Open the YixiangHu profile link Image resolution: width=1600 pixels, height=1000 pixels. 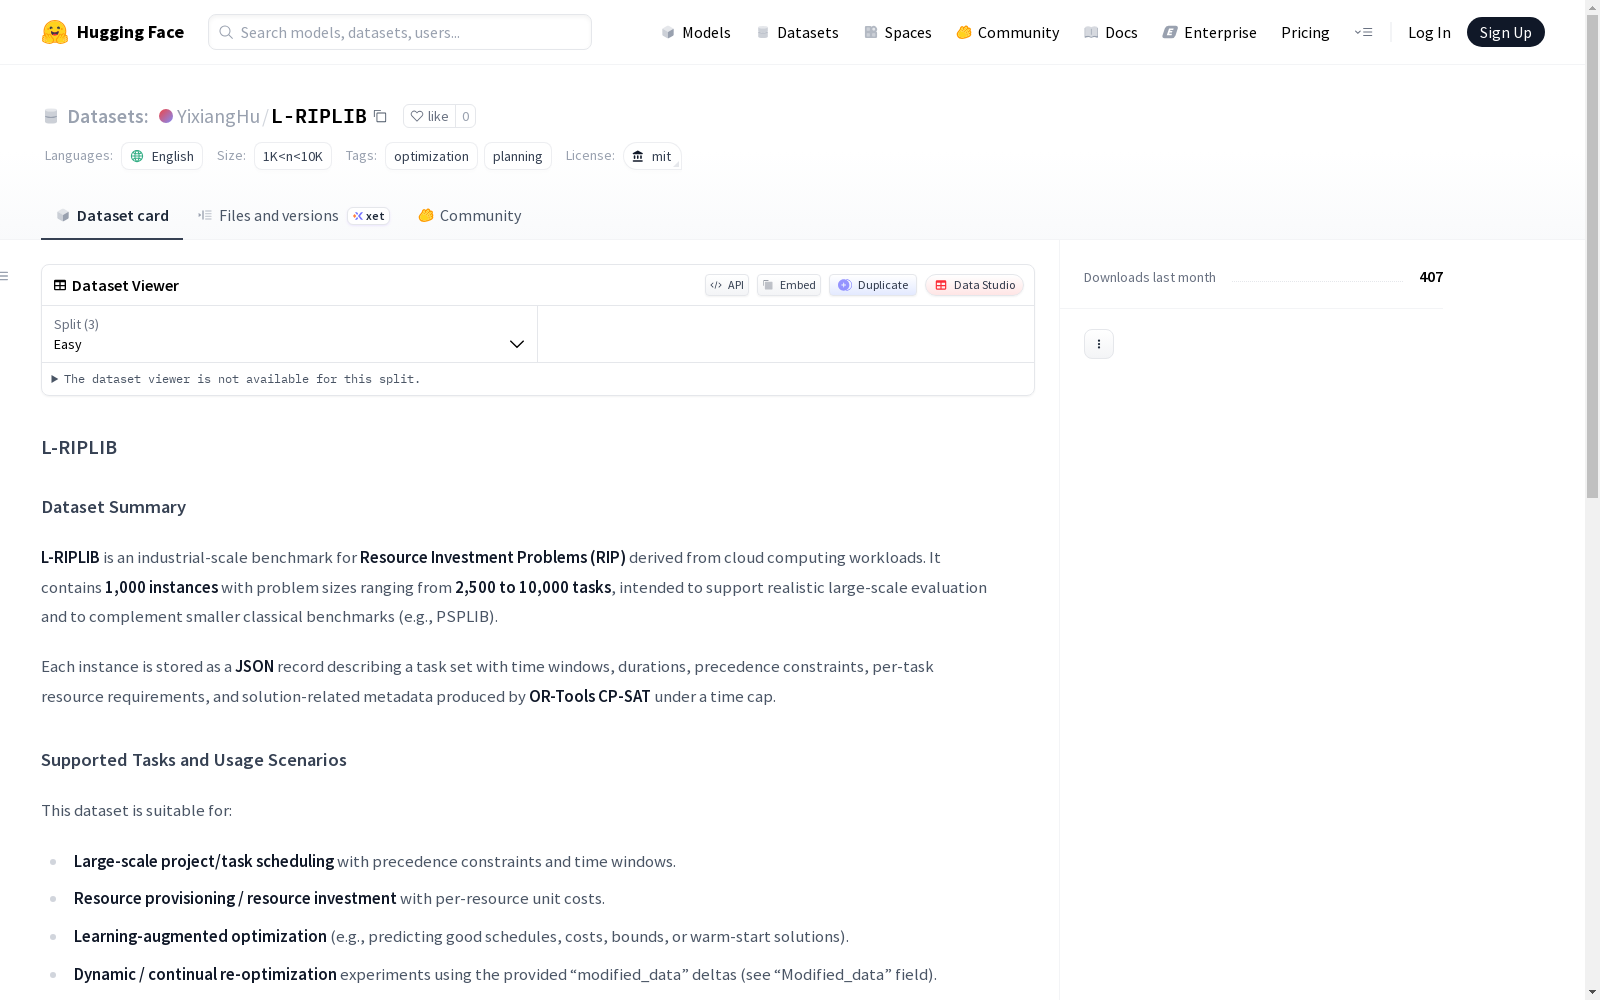point(218,116)
